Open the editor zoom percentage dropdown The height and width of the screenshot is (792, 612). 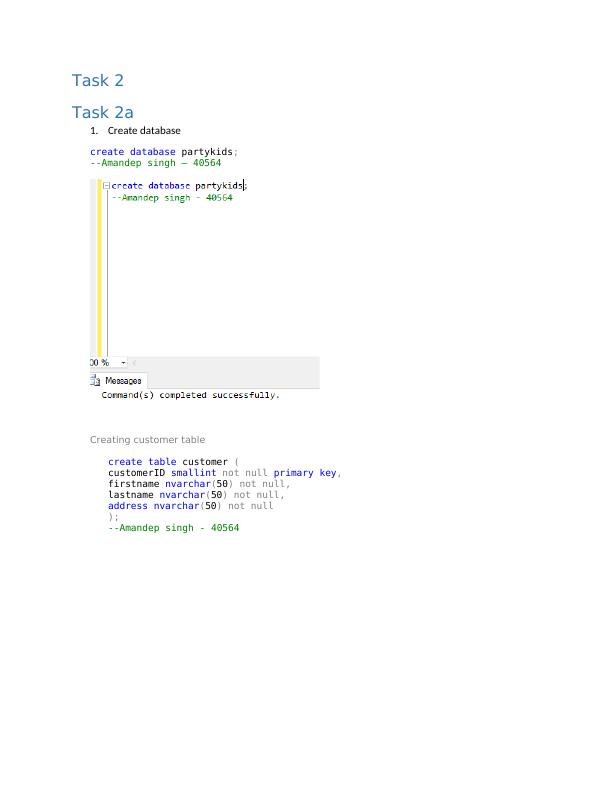pyautogui.click(x=123, y=363)
